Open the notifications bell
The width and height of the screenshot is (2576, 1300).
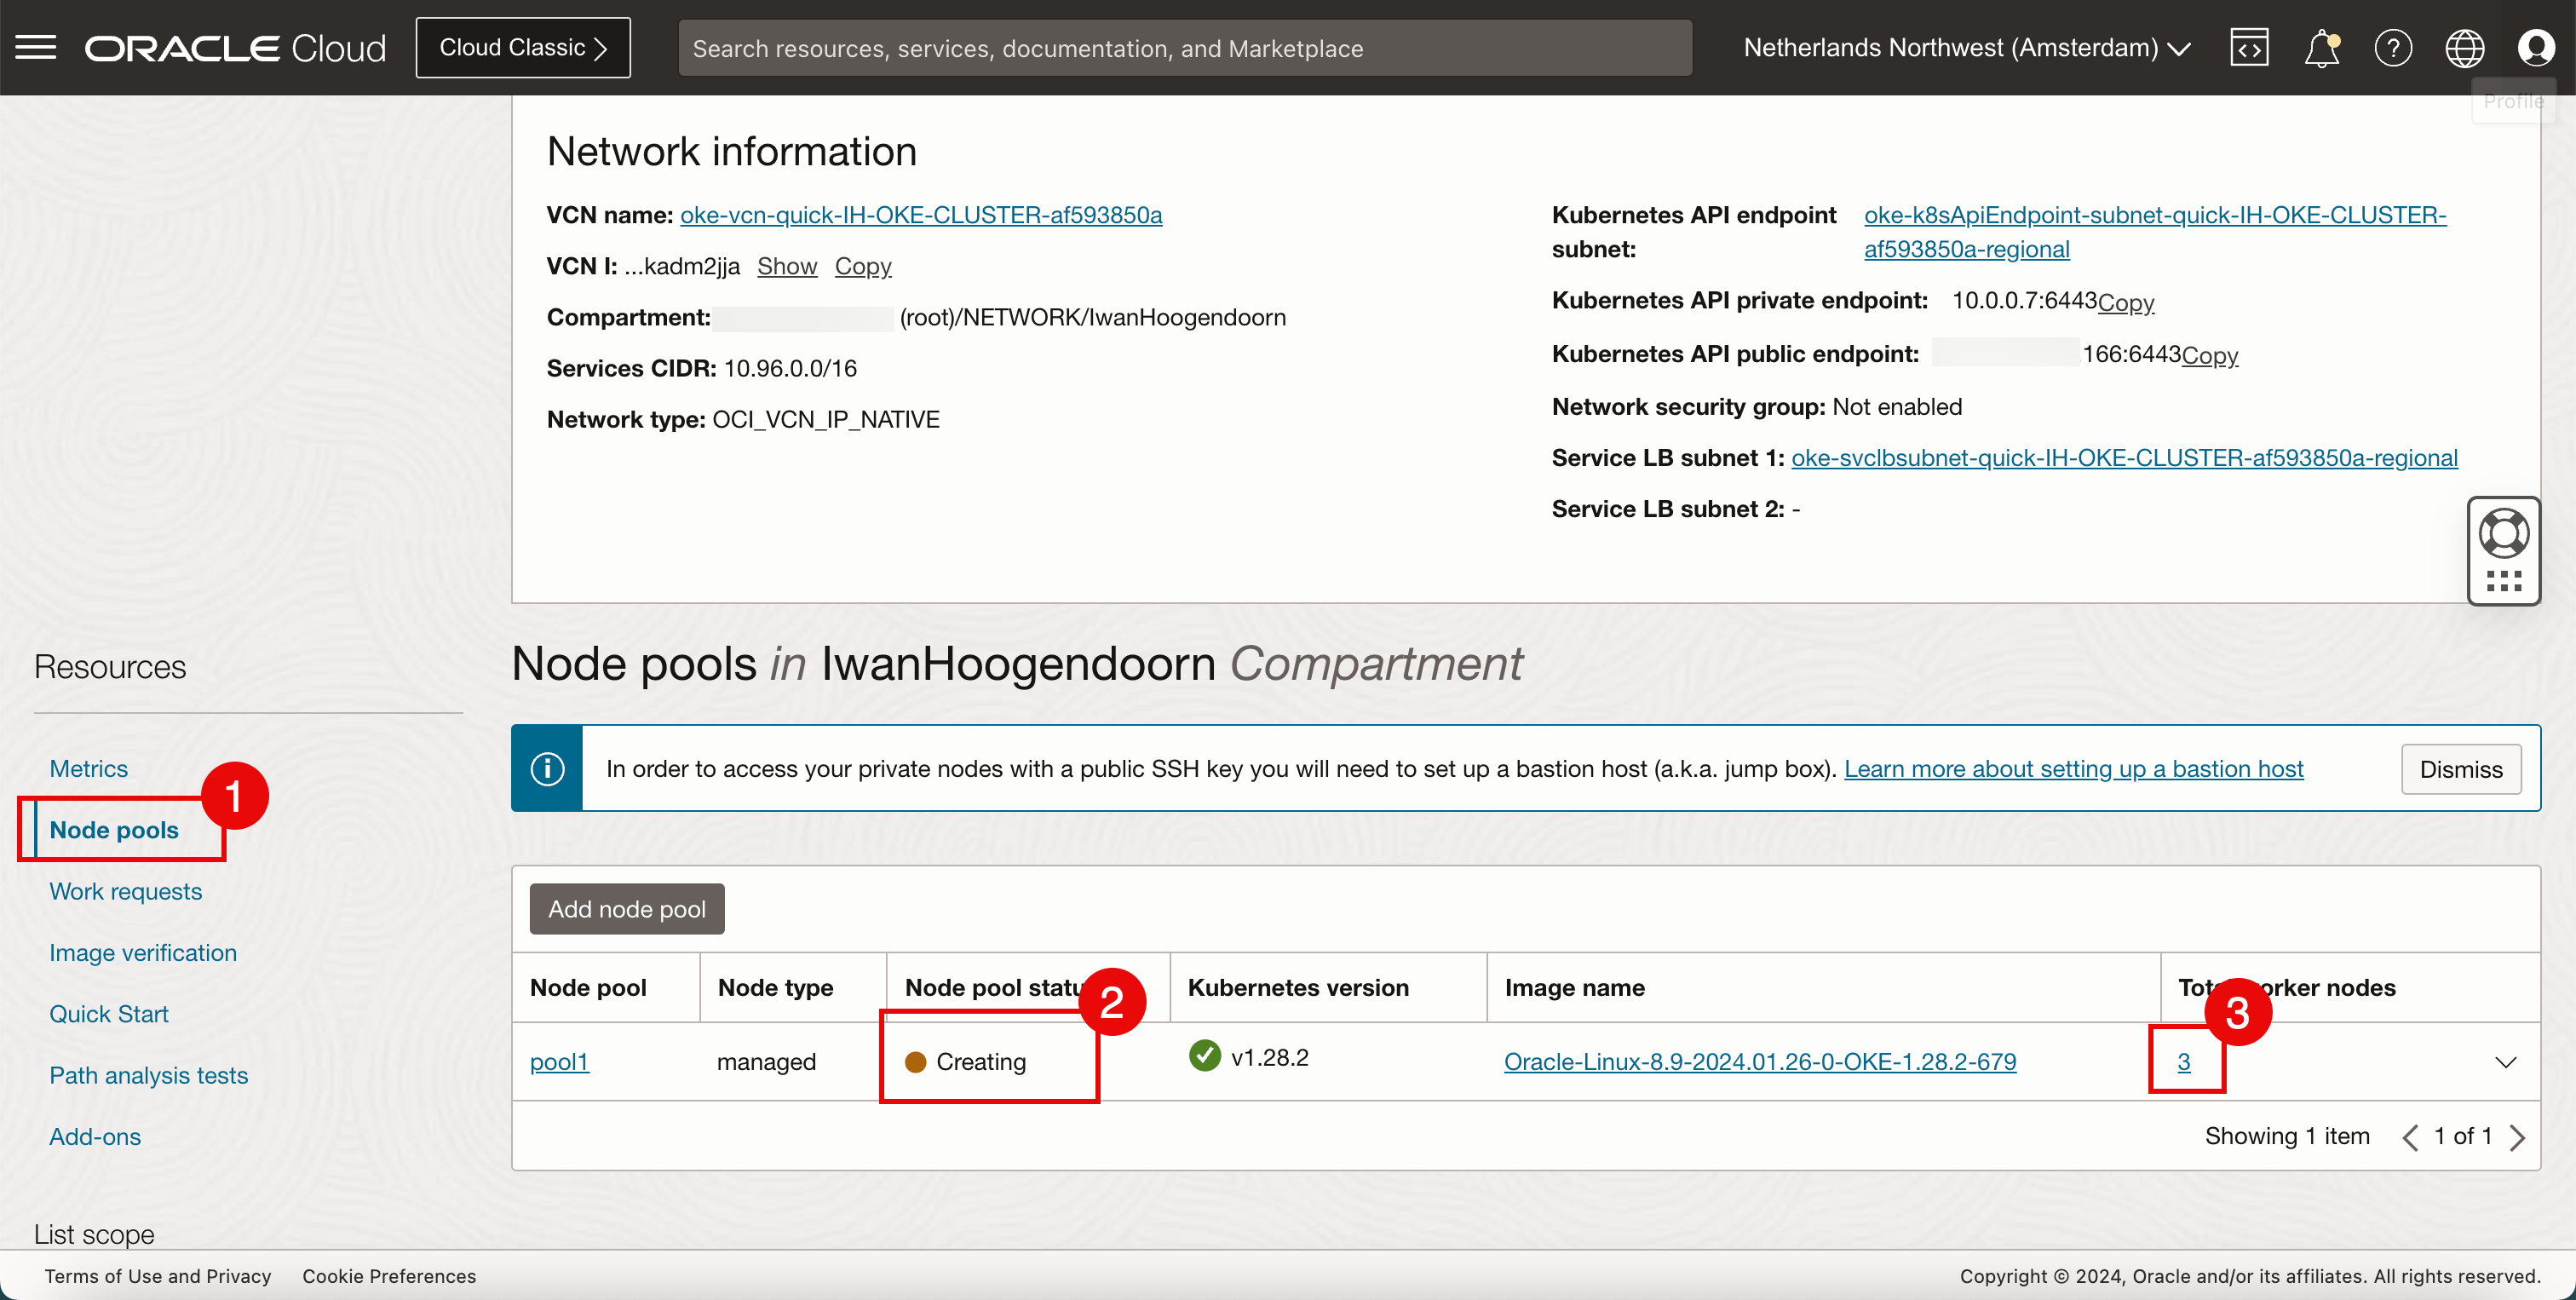coord(2321,48)
